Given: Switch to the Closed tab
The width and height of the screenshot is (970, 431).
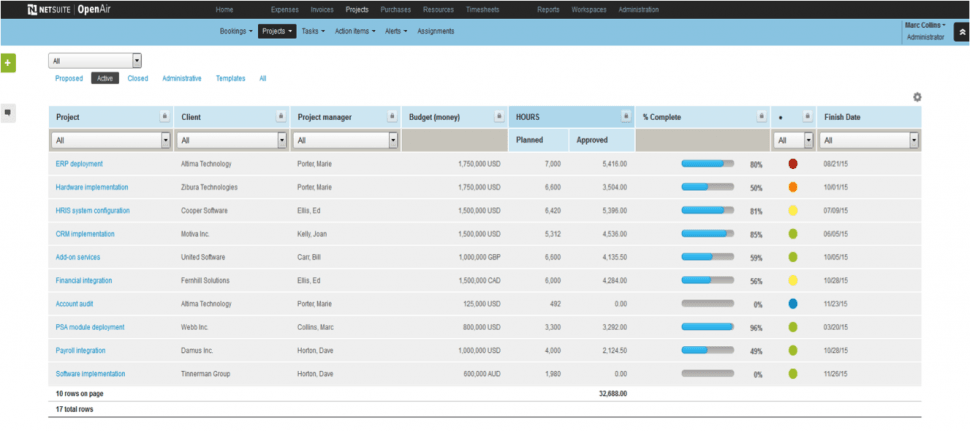Looking at the screenshot, I should click(x=138, y=79).
